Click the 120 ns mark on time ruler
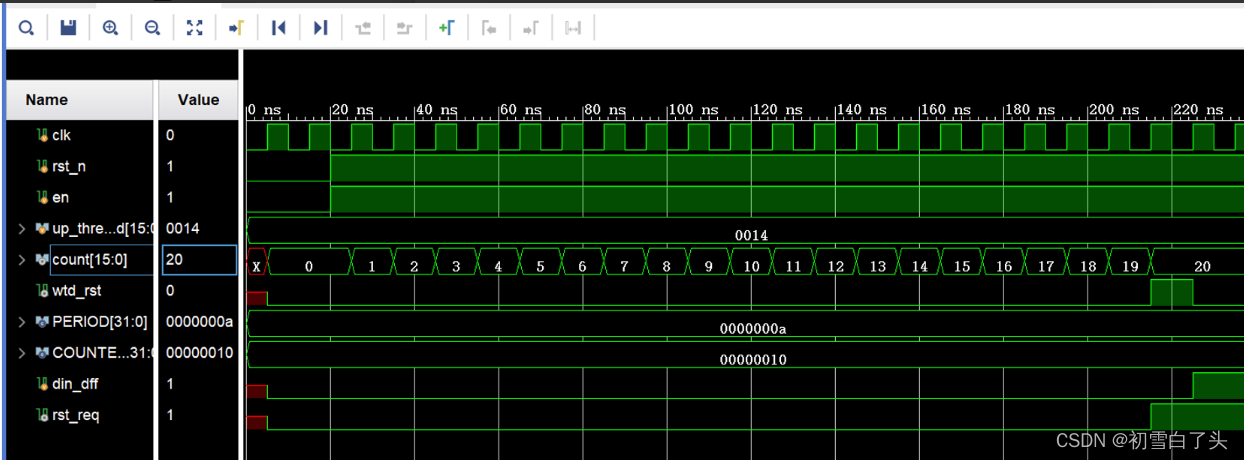This screenshot has width=1244, height=460. click(777, 109)
